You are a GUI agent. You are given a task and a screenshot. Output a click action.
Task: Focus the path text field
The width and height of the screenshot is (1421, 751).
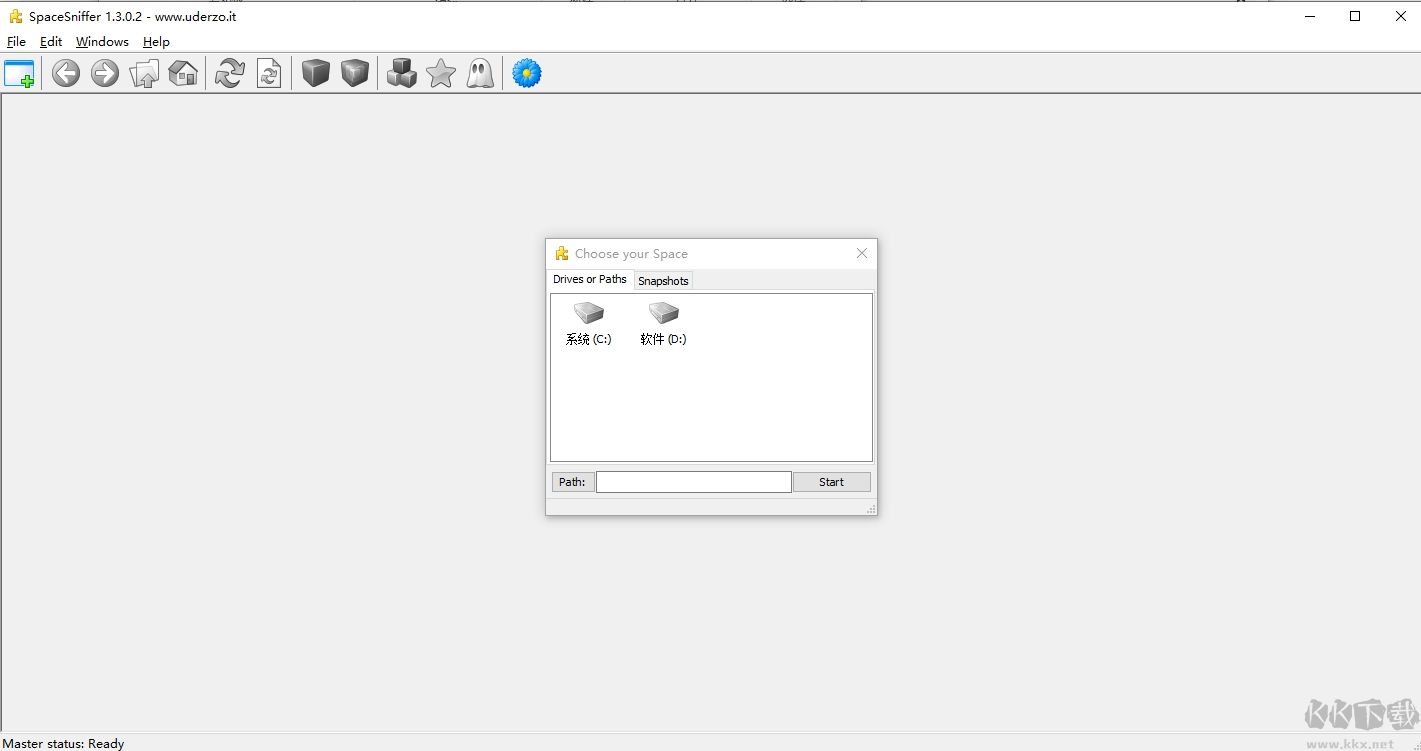click(x=694, y=482)
